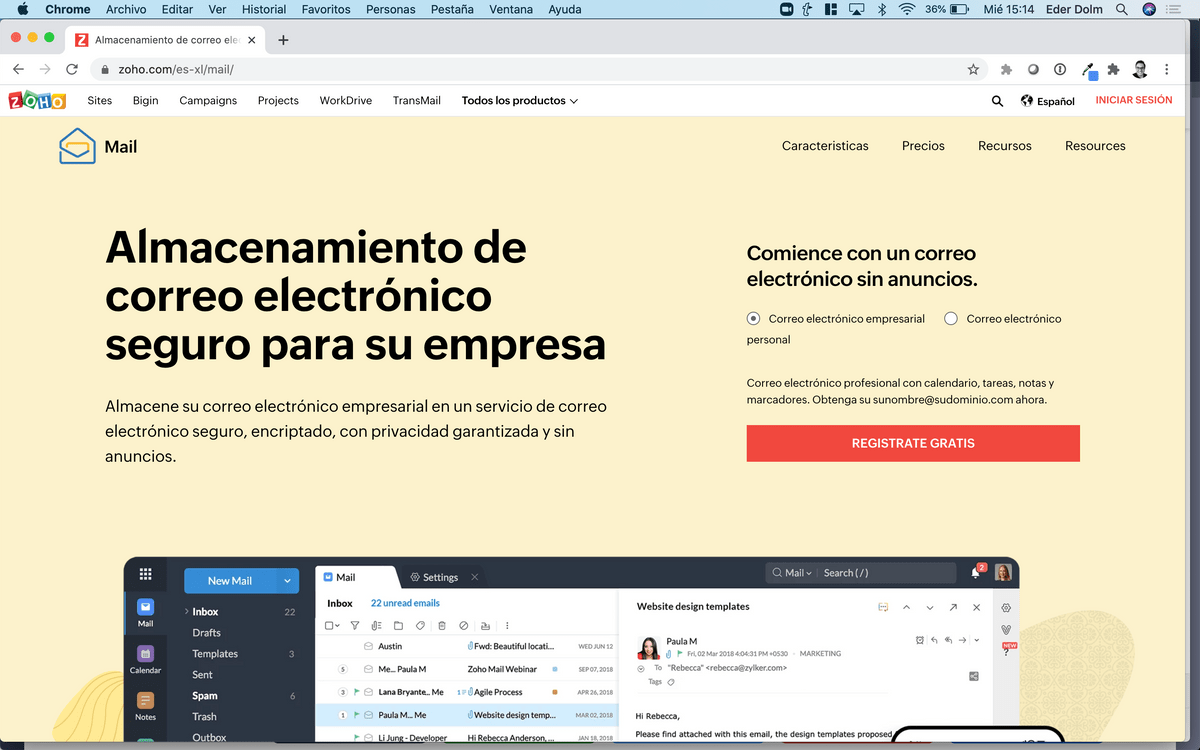Close the Settings tab in mail preview
The height and width of the screenshot is (750, 1200).
(x=475, y=577)
